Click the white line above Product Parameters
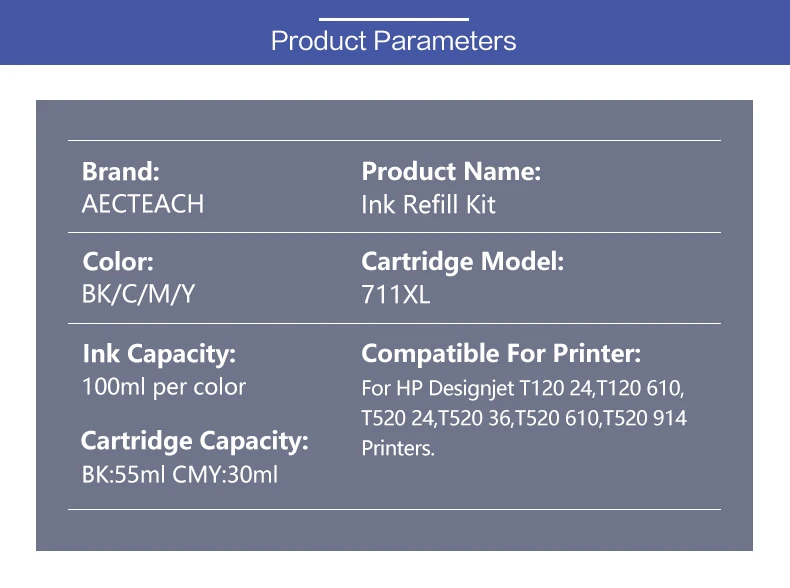Image resolution: width=790 pixels, height=588 pixels. point(393,19)
